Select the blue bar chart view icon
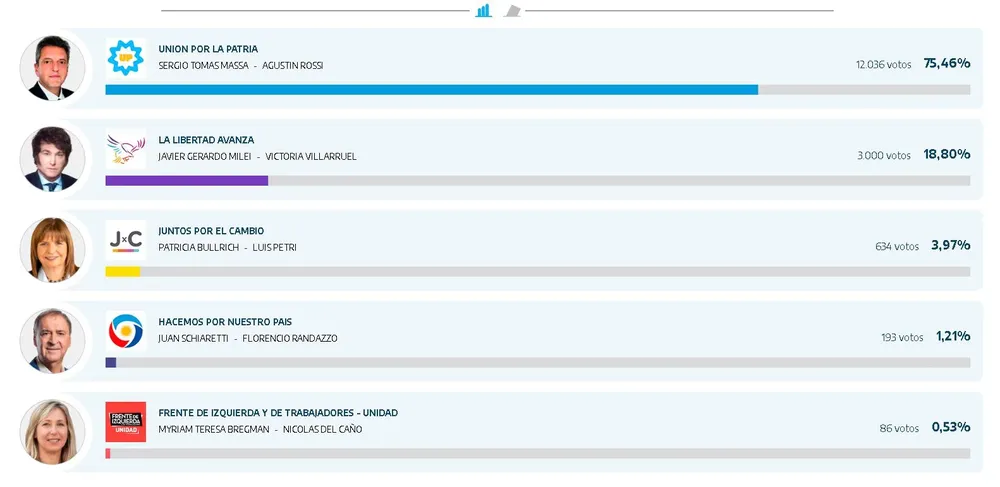 [x=484, y=10]
